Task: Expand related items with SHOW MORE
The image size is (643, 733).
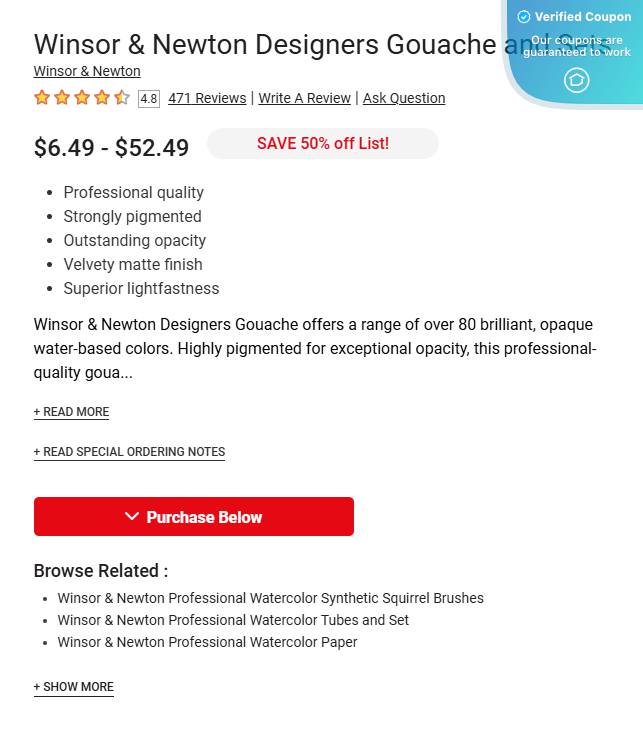Action: [73, 687]
